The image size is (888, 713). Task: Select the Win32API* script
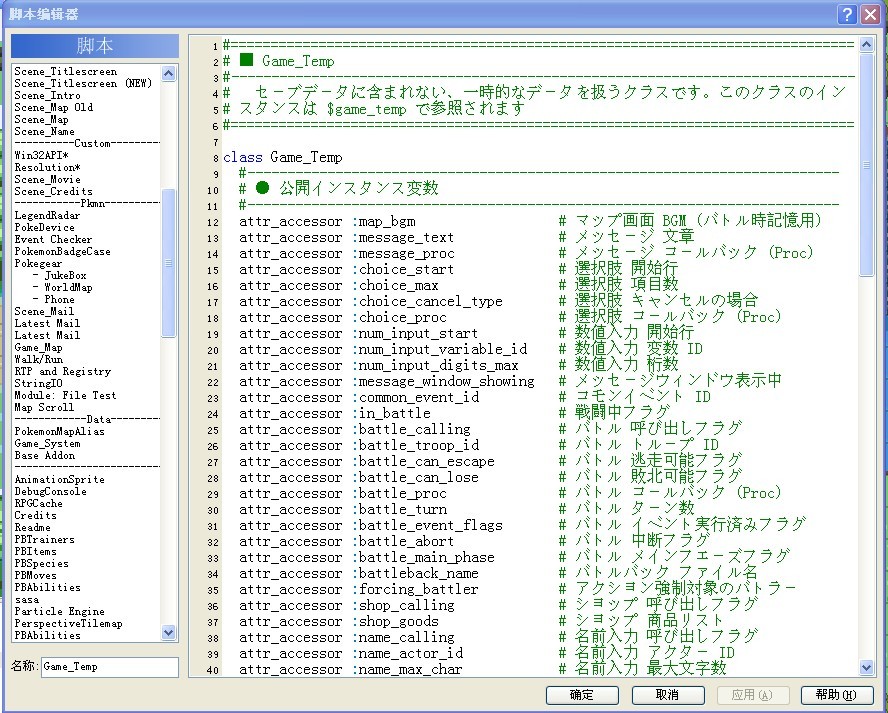[41, 155]
